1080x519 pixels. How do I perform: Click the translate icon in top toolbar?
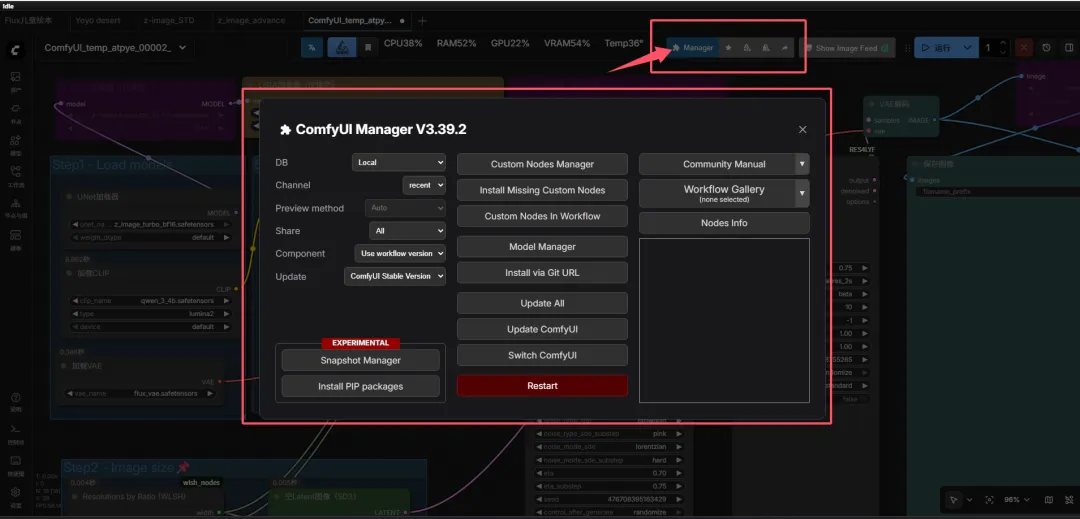point(312,47)
